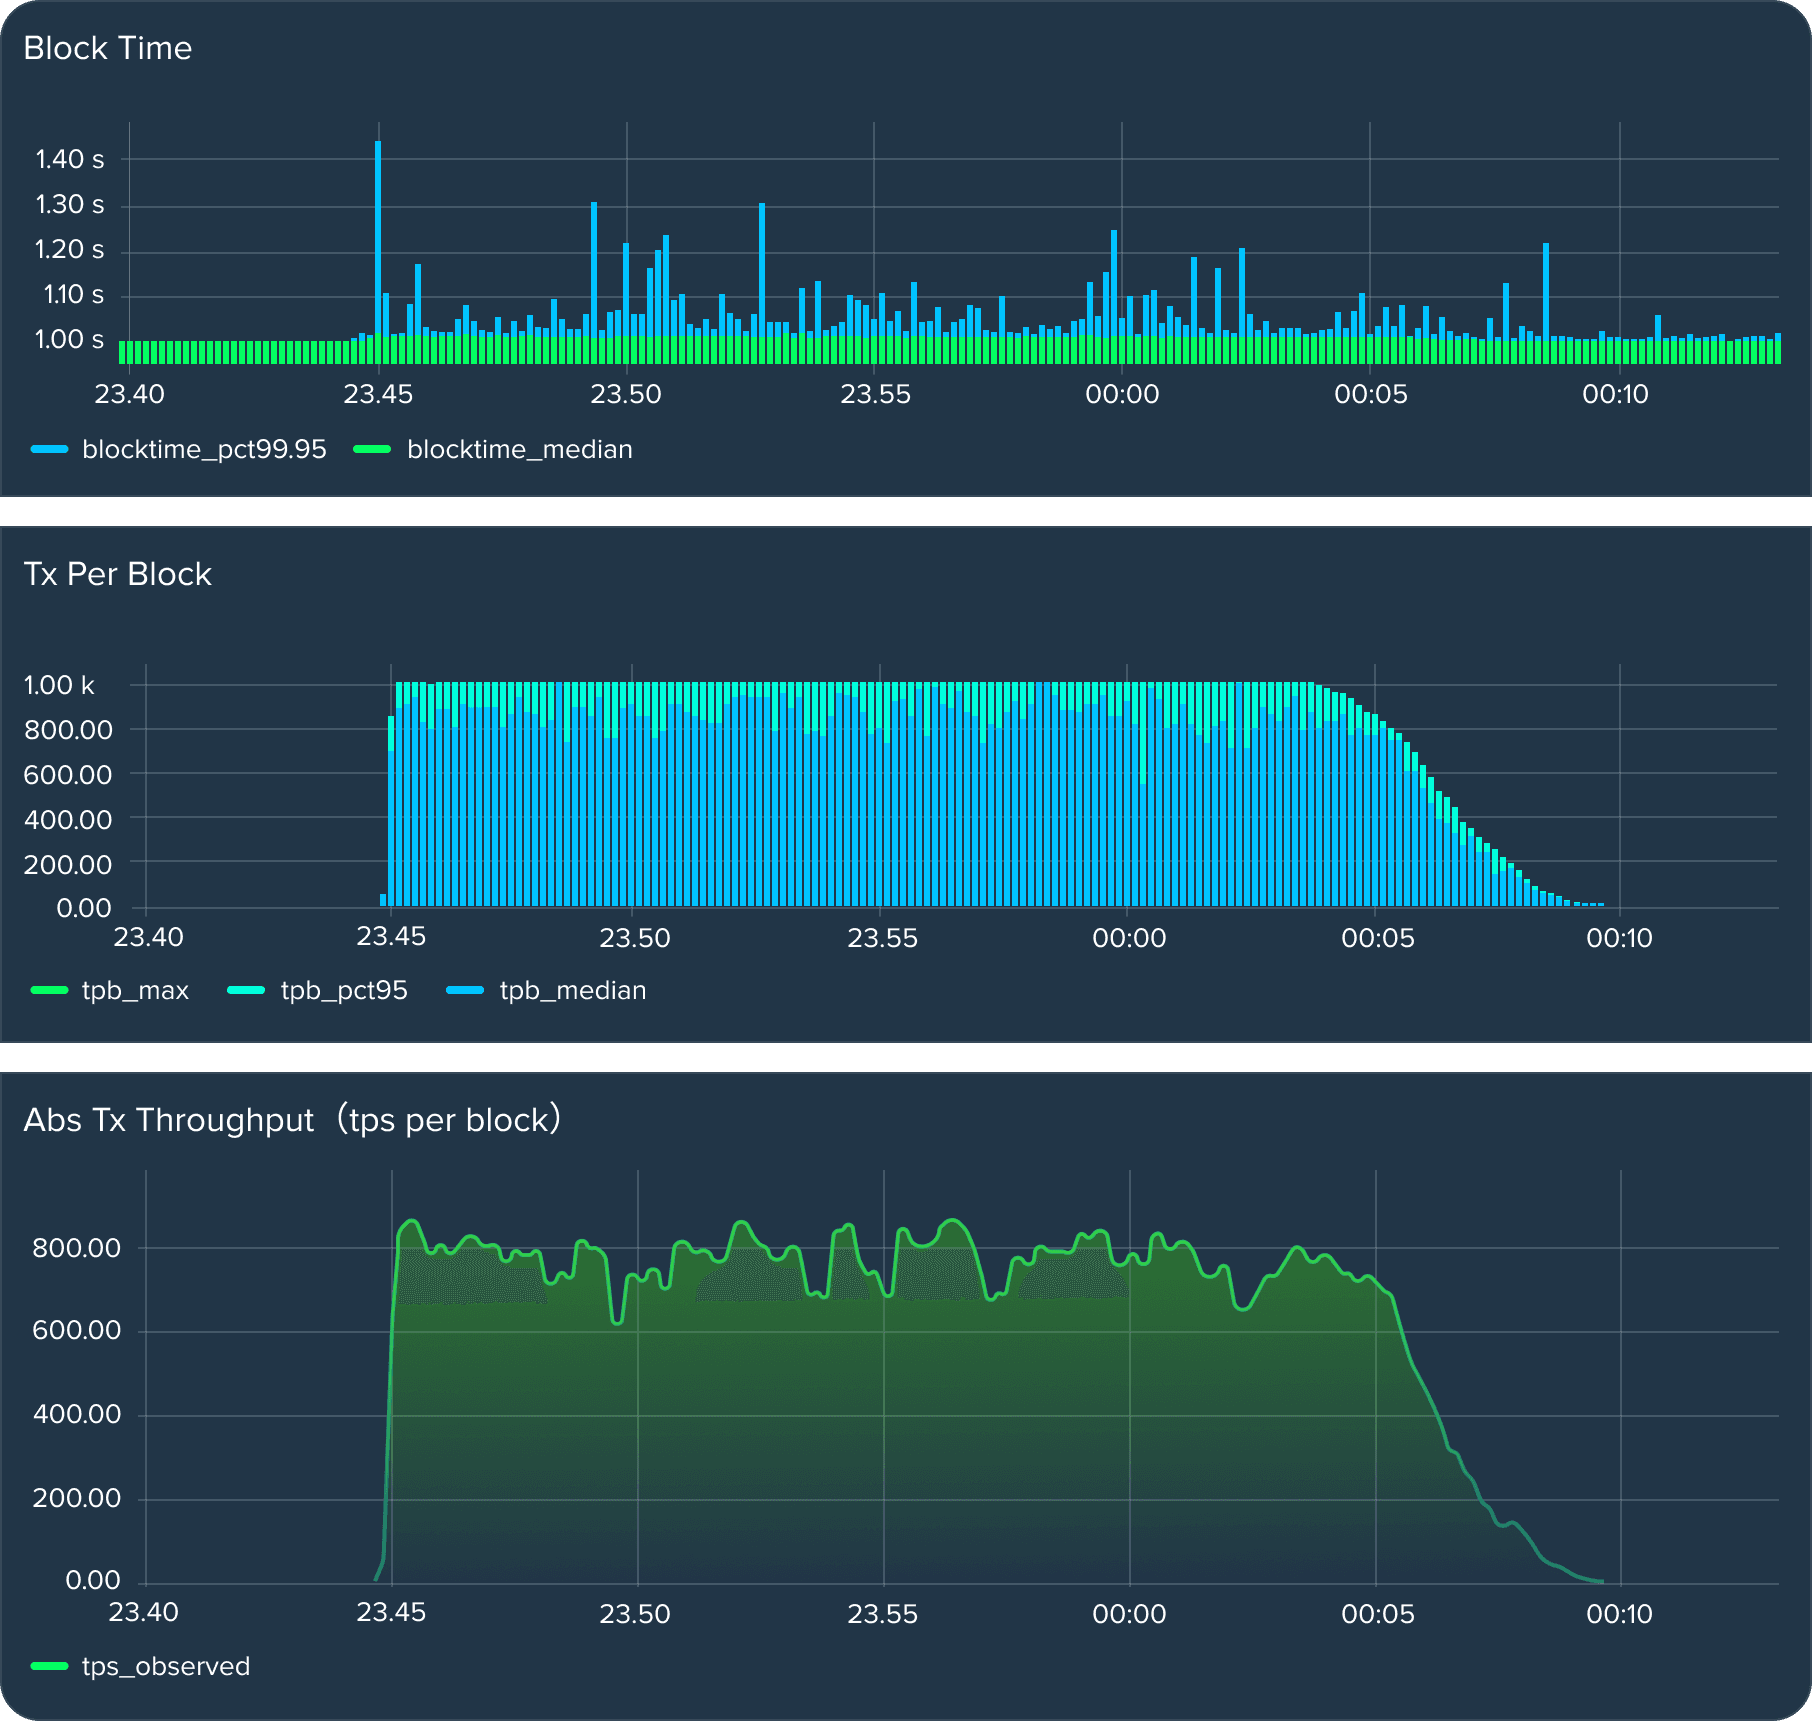Image resolution: width=1812 pixels, height=1721 pixels.
Task: Open the Tx Per Block panel title menu
Action: [117, 574]
